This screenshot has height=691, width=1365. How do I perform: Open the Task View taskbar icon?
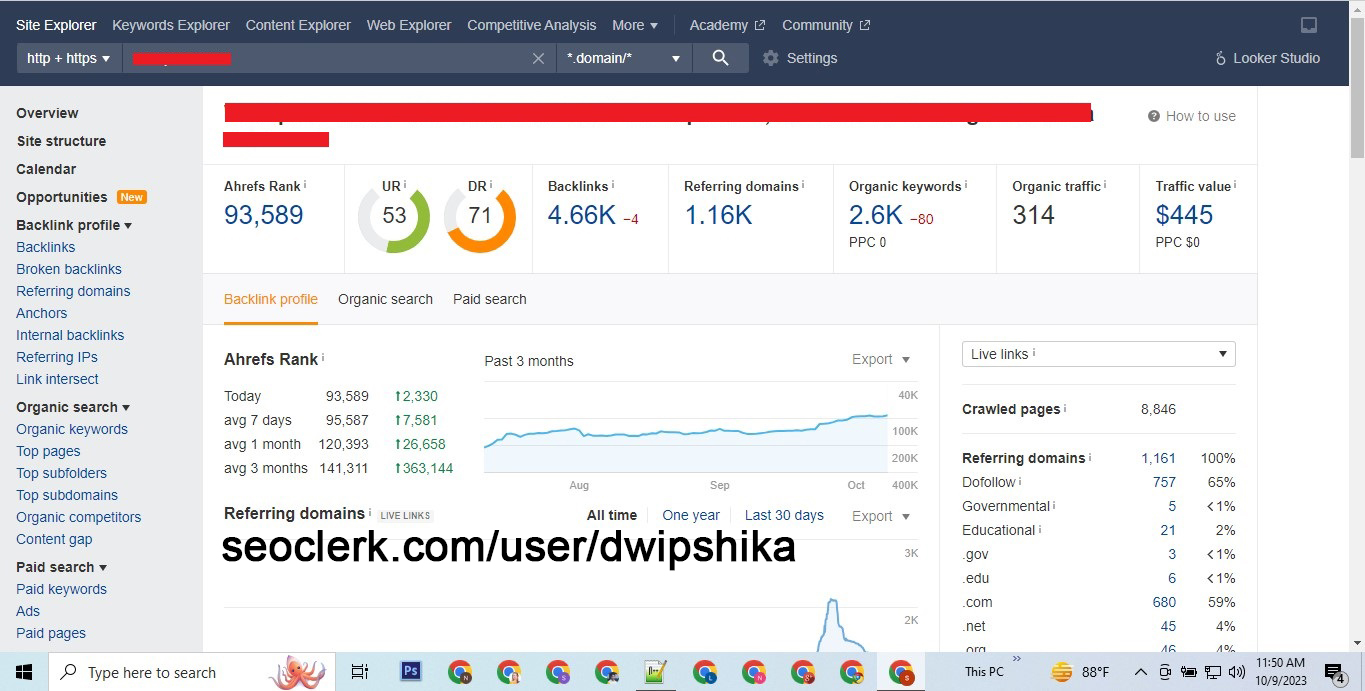360,672
